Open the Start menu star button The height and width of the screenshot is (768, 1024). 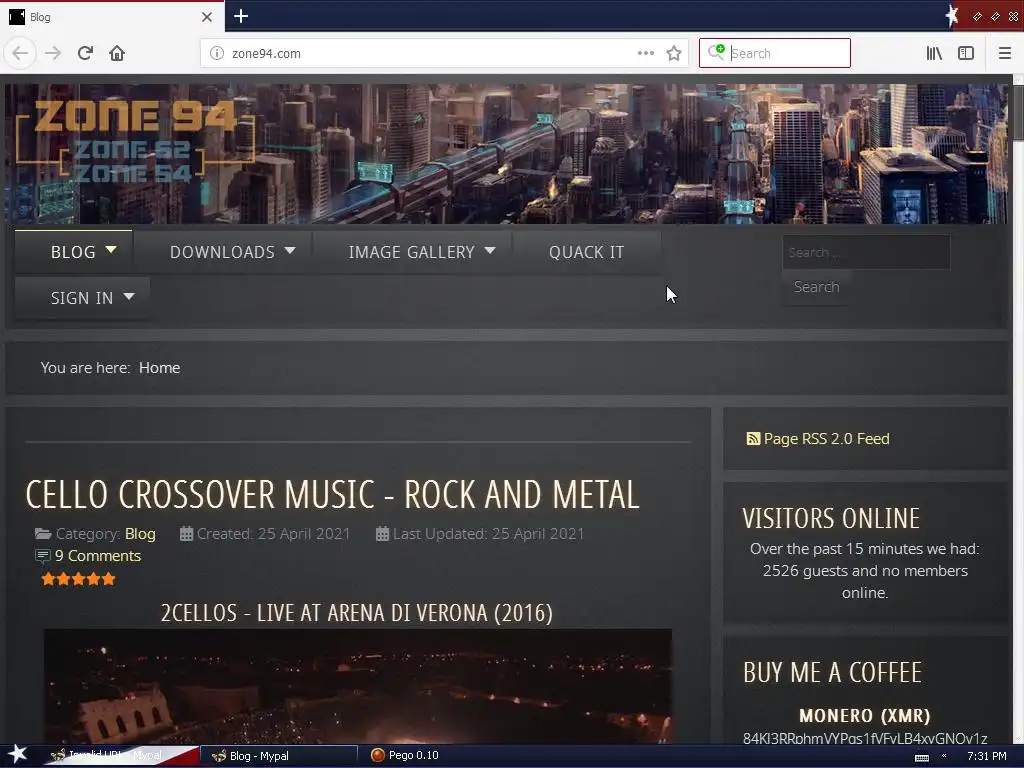[17, 754]
